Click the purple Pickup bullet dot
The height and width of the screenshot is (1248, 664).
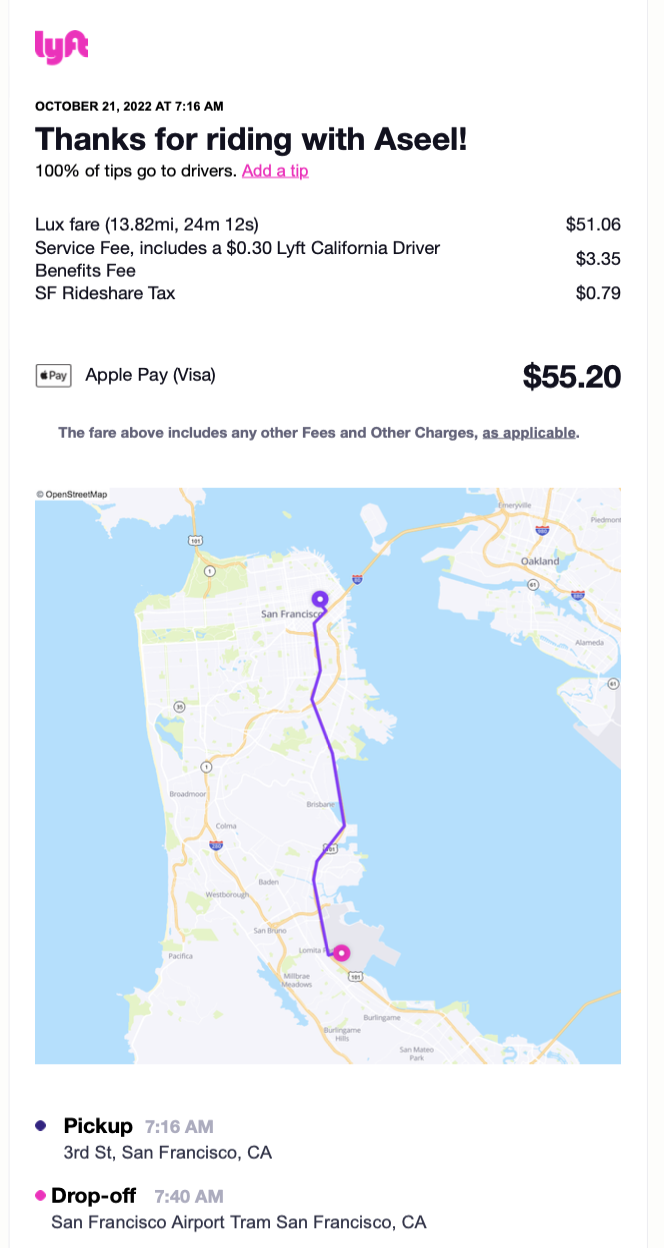40,1125
